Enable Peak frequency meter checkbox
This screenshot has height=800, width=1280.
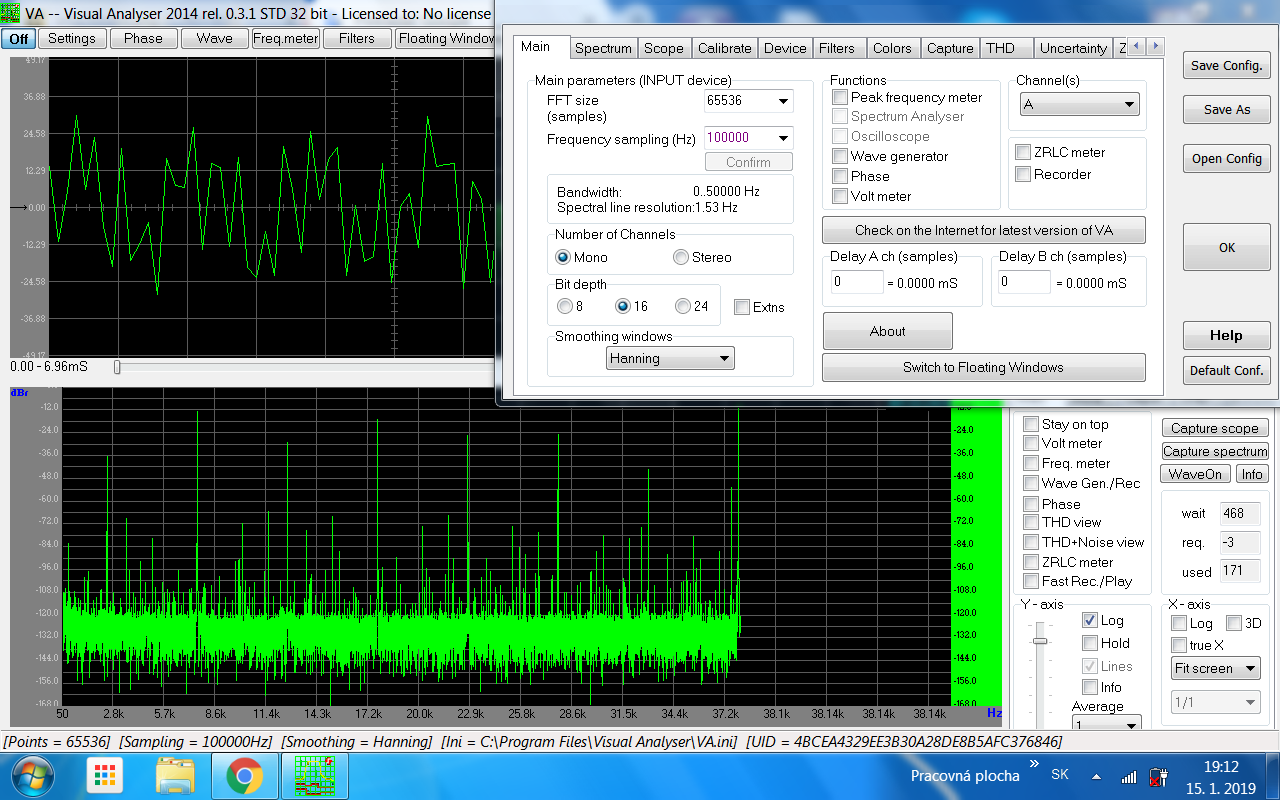pyautogui.click(x=841, y=98)
